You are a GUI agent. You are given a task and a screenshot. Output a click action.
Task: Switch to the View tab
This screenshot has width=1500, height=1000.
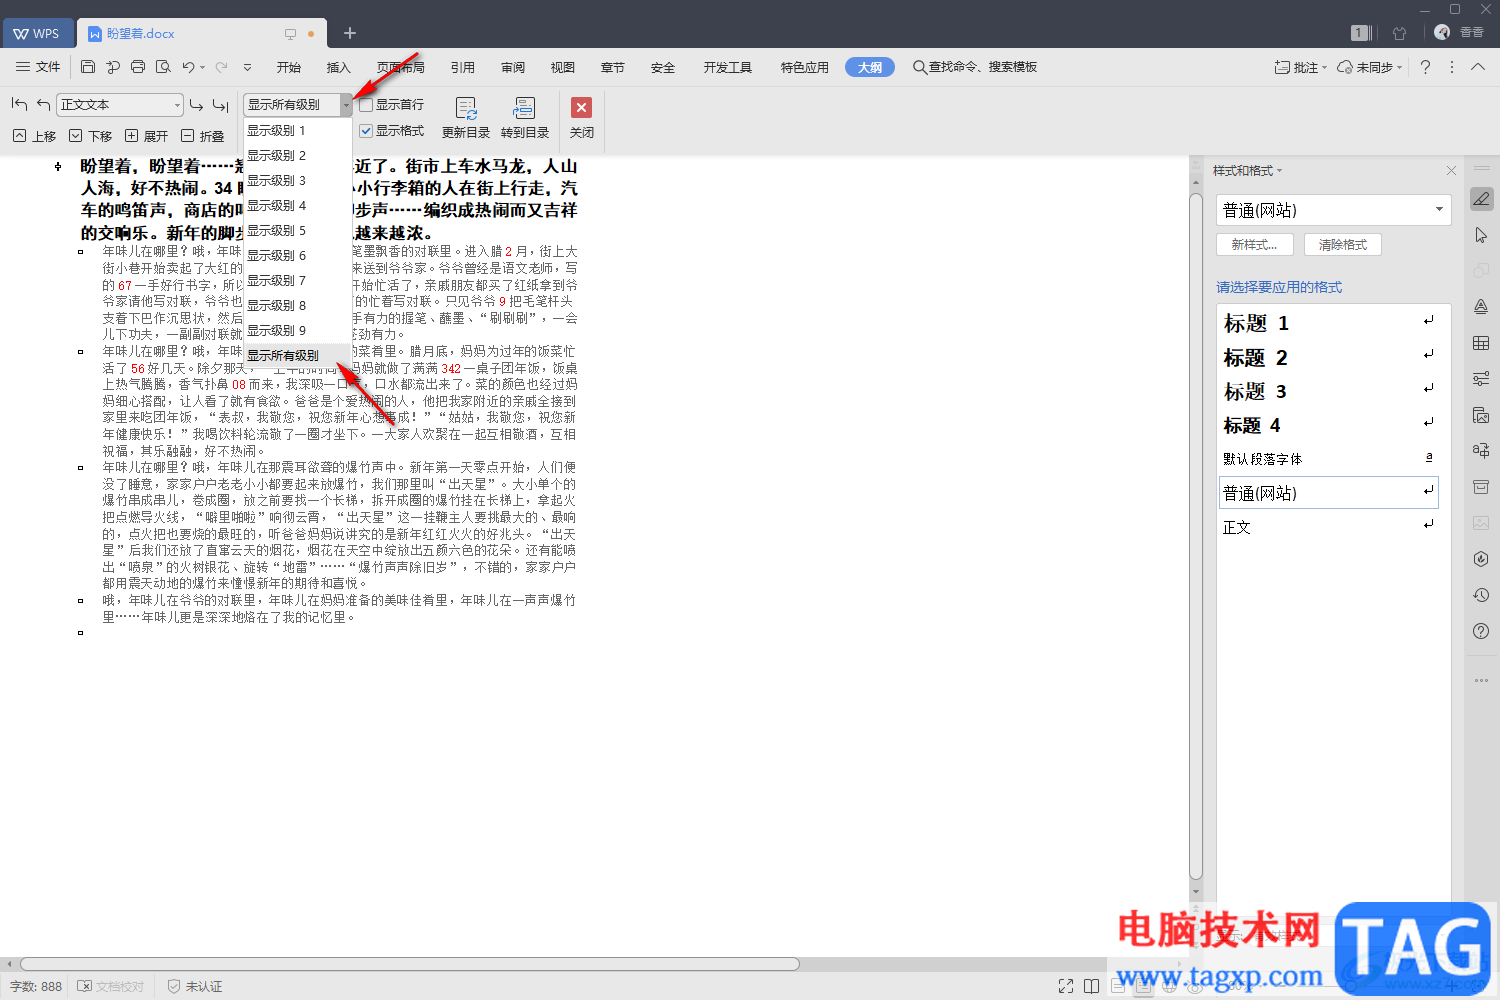coord(563,67)
